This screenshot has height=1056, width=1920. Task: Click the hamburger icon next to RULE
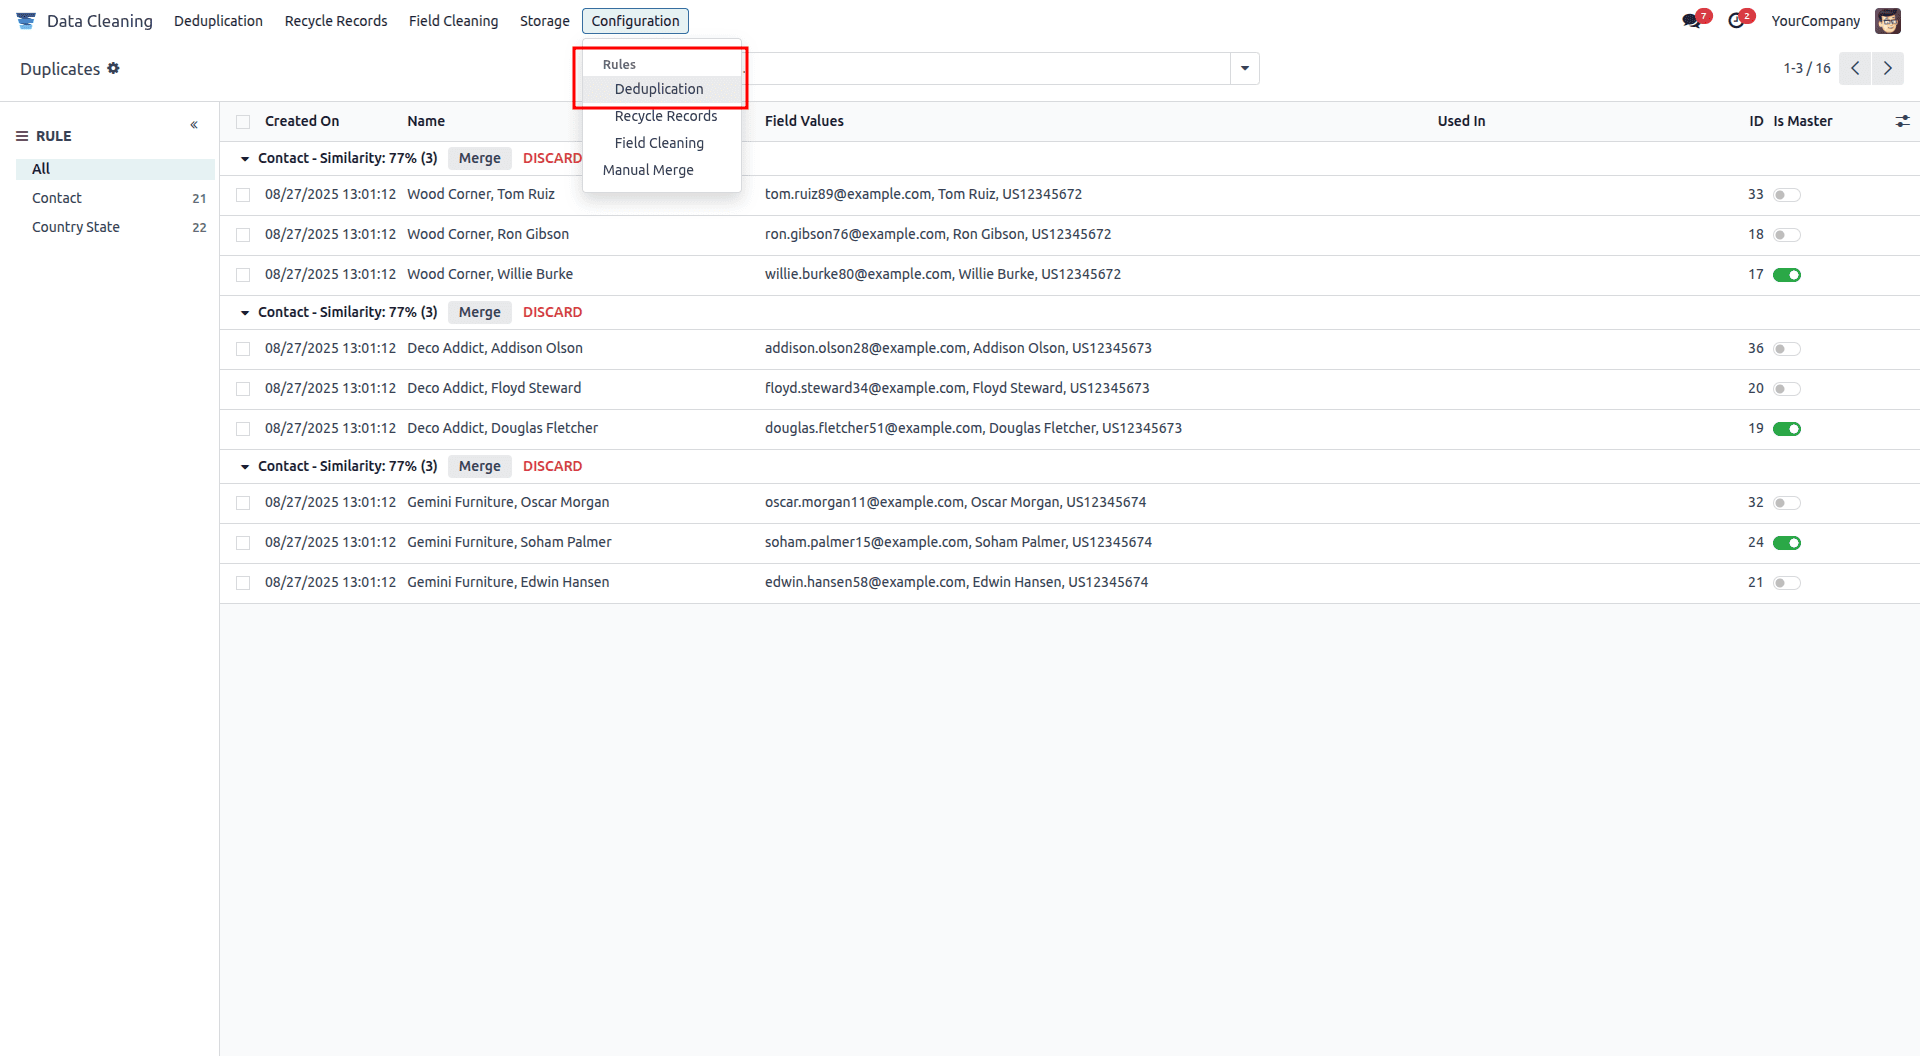(x=22, y=135)
